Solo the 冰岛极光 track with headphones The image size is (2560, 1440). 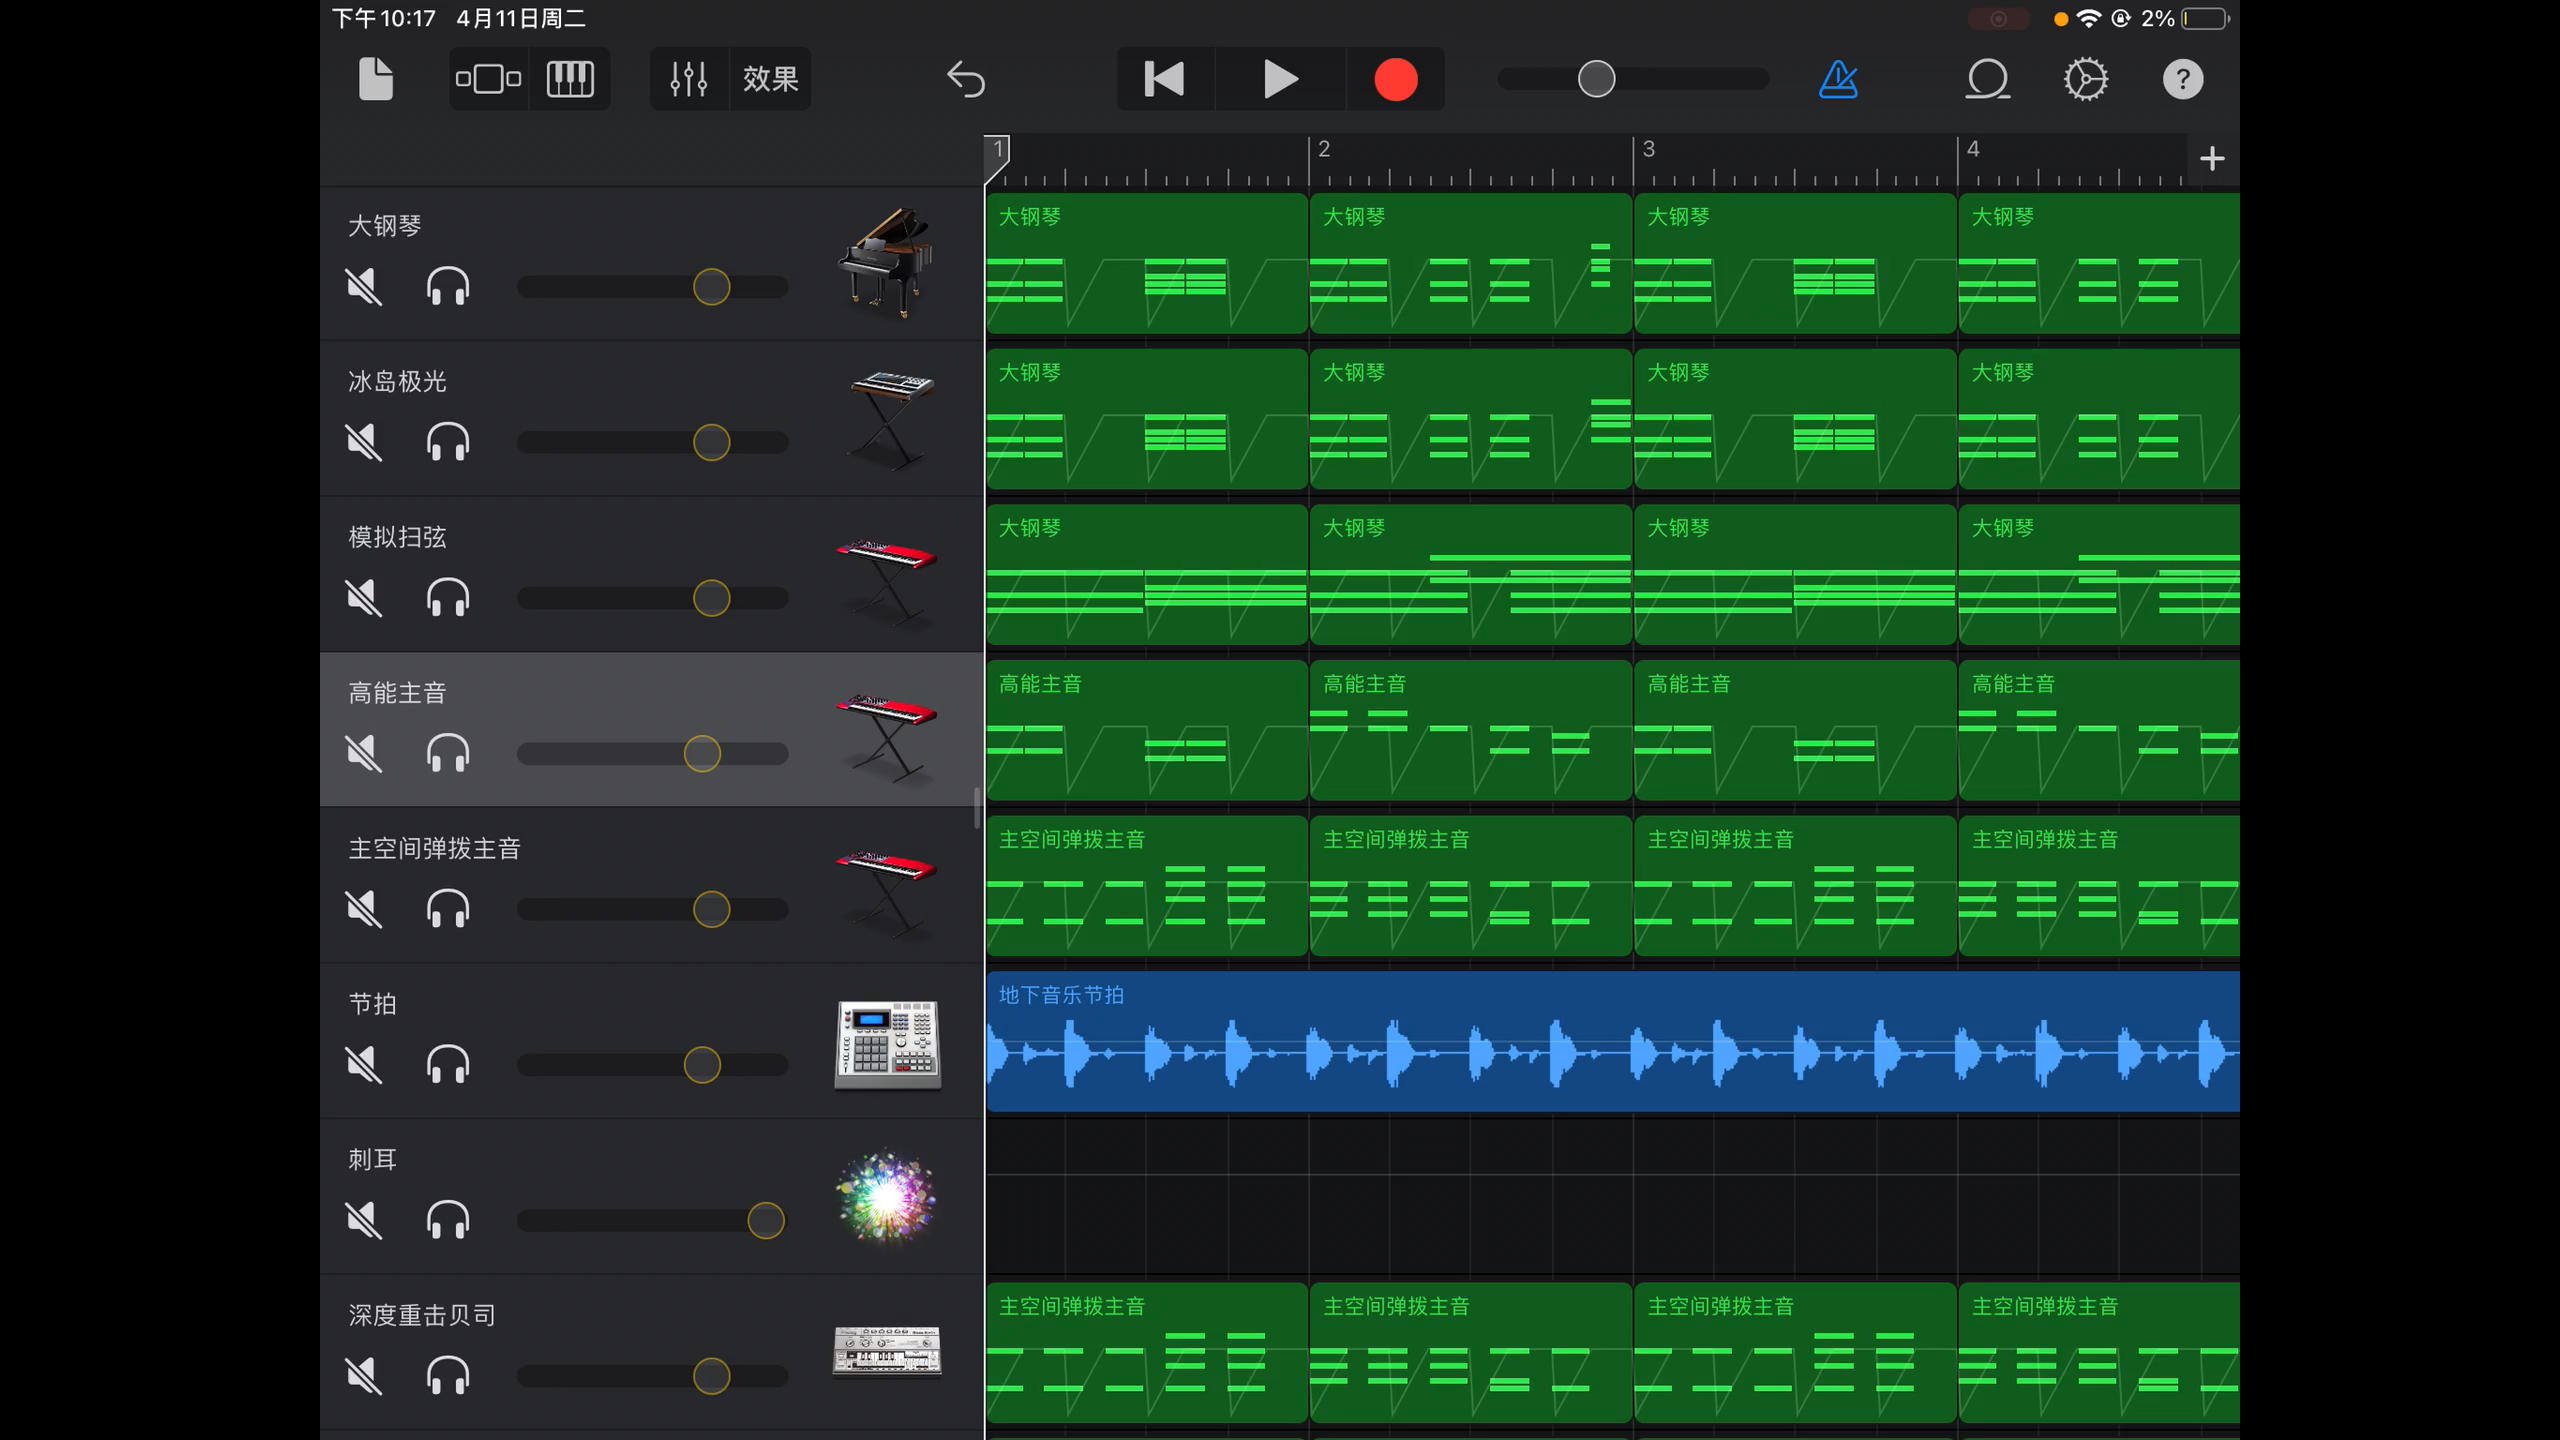coord(447,442)
